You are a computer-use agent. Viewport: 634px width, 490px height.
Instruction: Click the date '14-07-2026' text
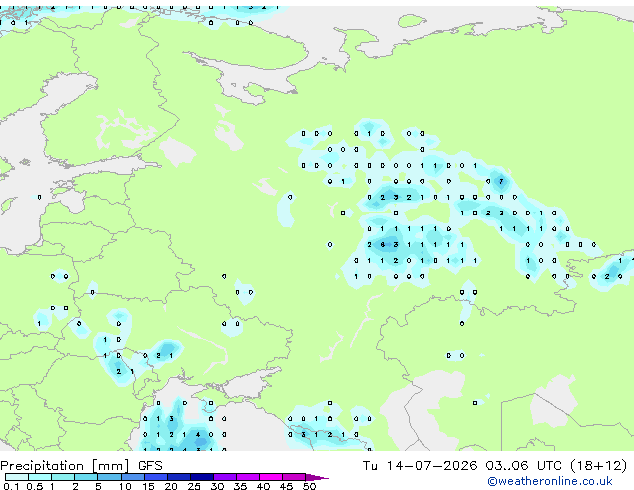click(431, 466)
